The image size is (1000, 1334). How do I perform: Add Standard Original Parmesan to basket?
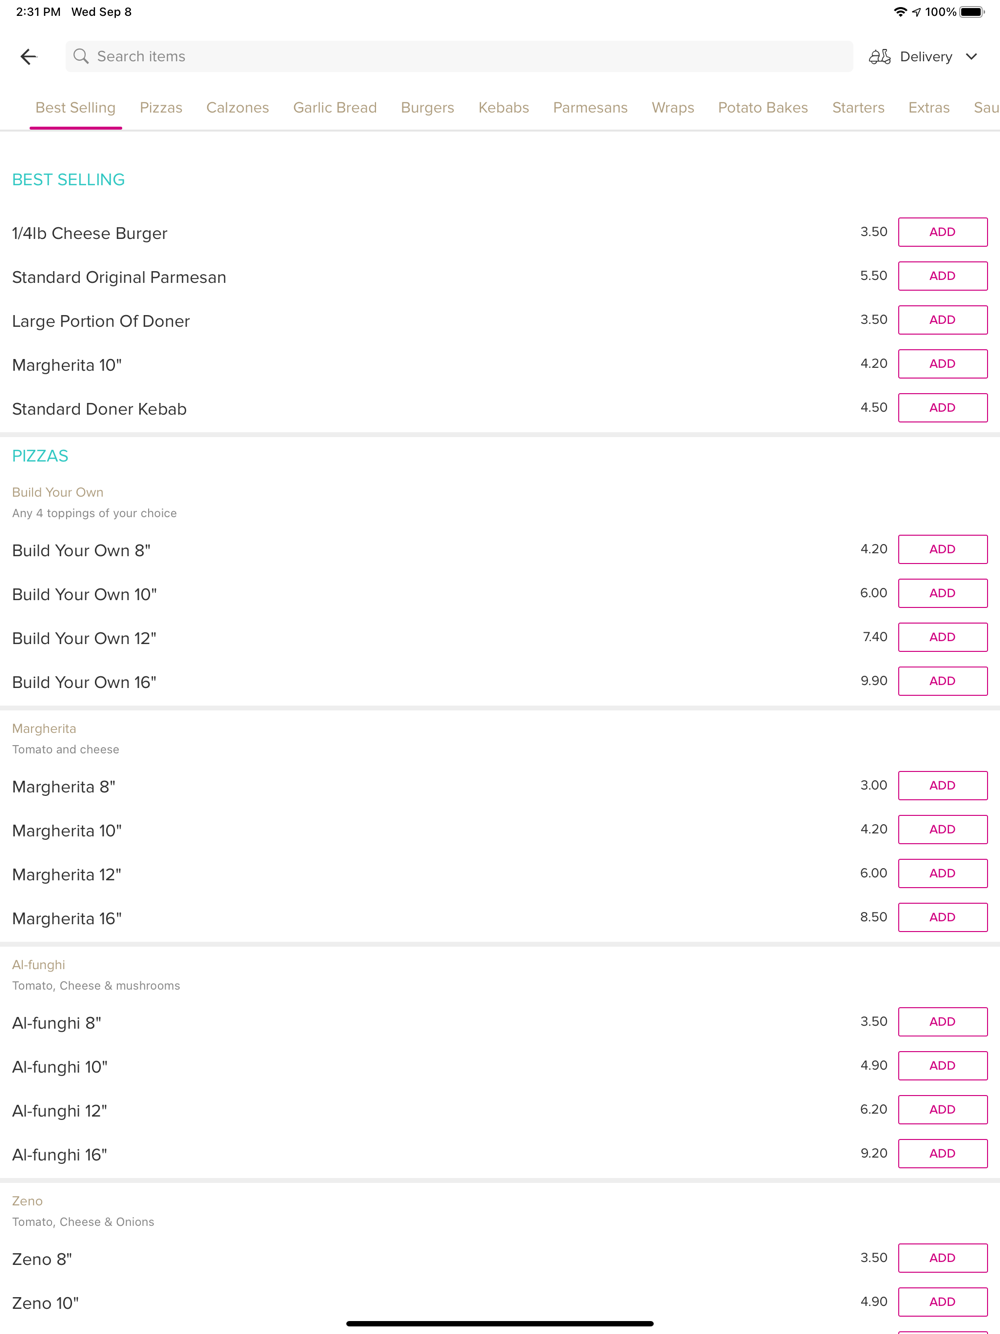(943, 276)
